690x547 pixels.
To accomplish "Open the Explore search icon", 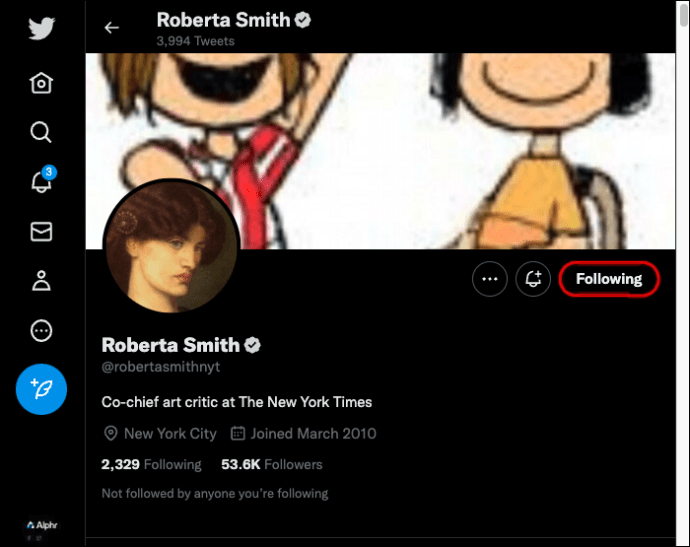I will click(41, 132).
